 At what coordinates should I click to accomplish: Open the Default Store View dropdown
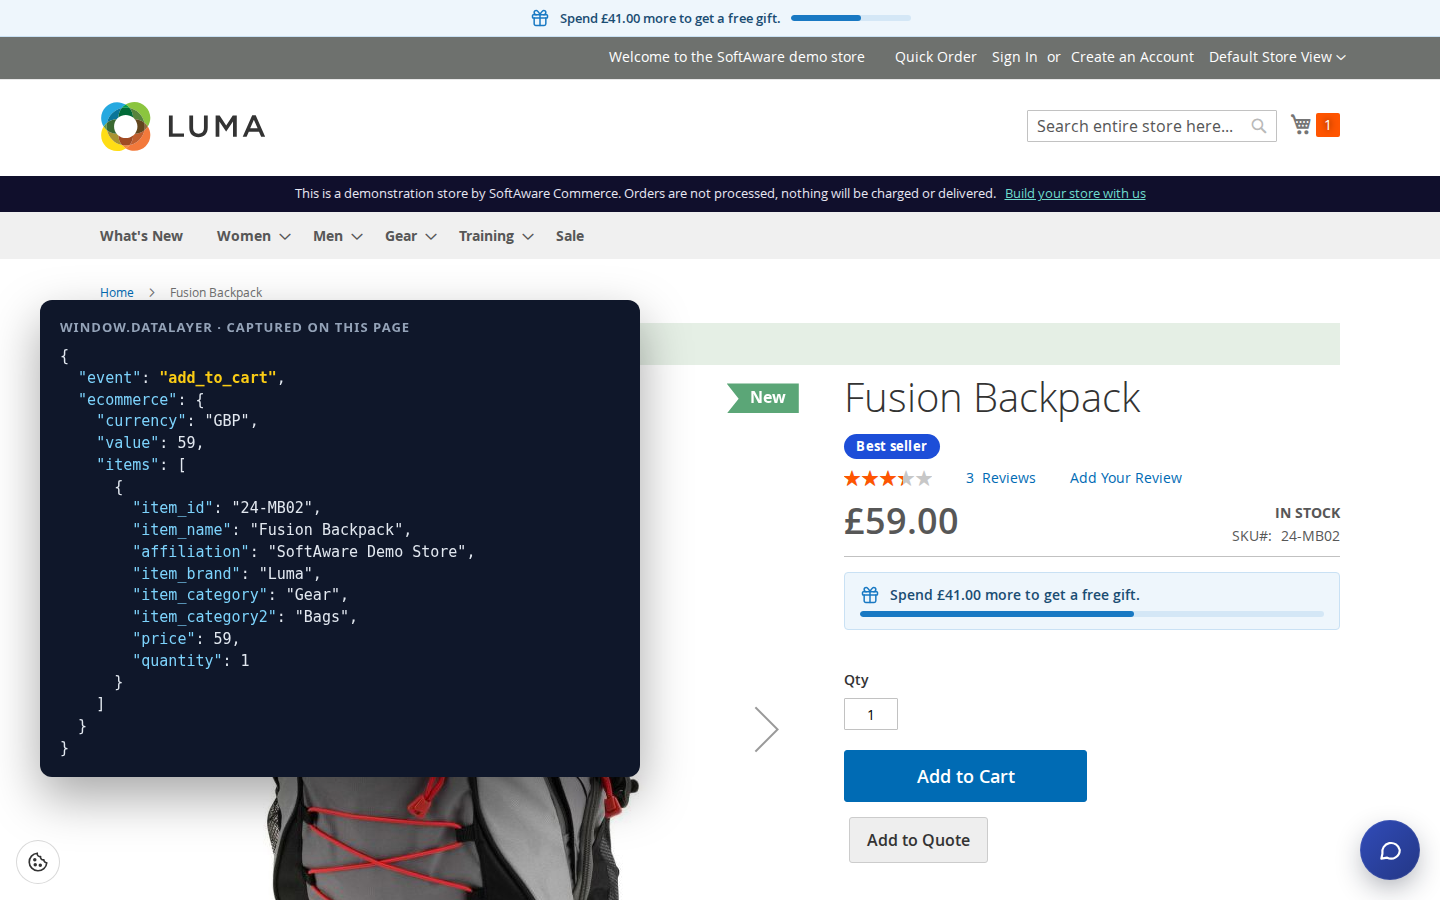tap(1277, 57)
